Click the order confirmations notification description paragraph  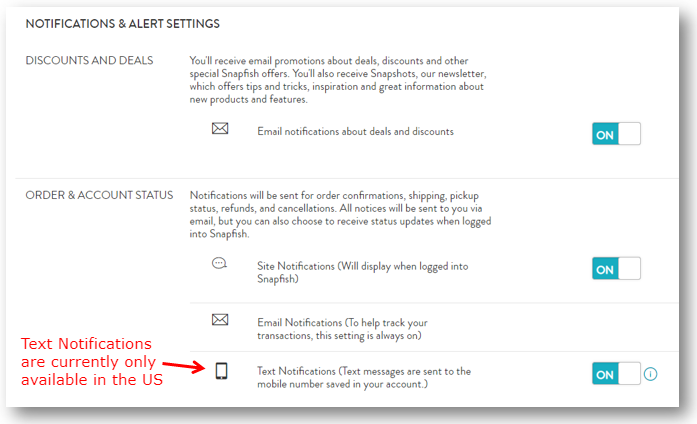point(340,215)
